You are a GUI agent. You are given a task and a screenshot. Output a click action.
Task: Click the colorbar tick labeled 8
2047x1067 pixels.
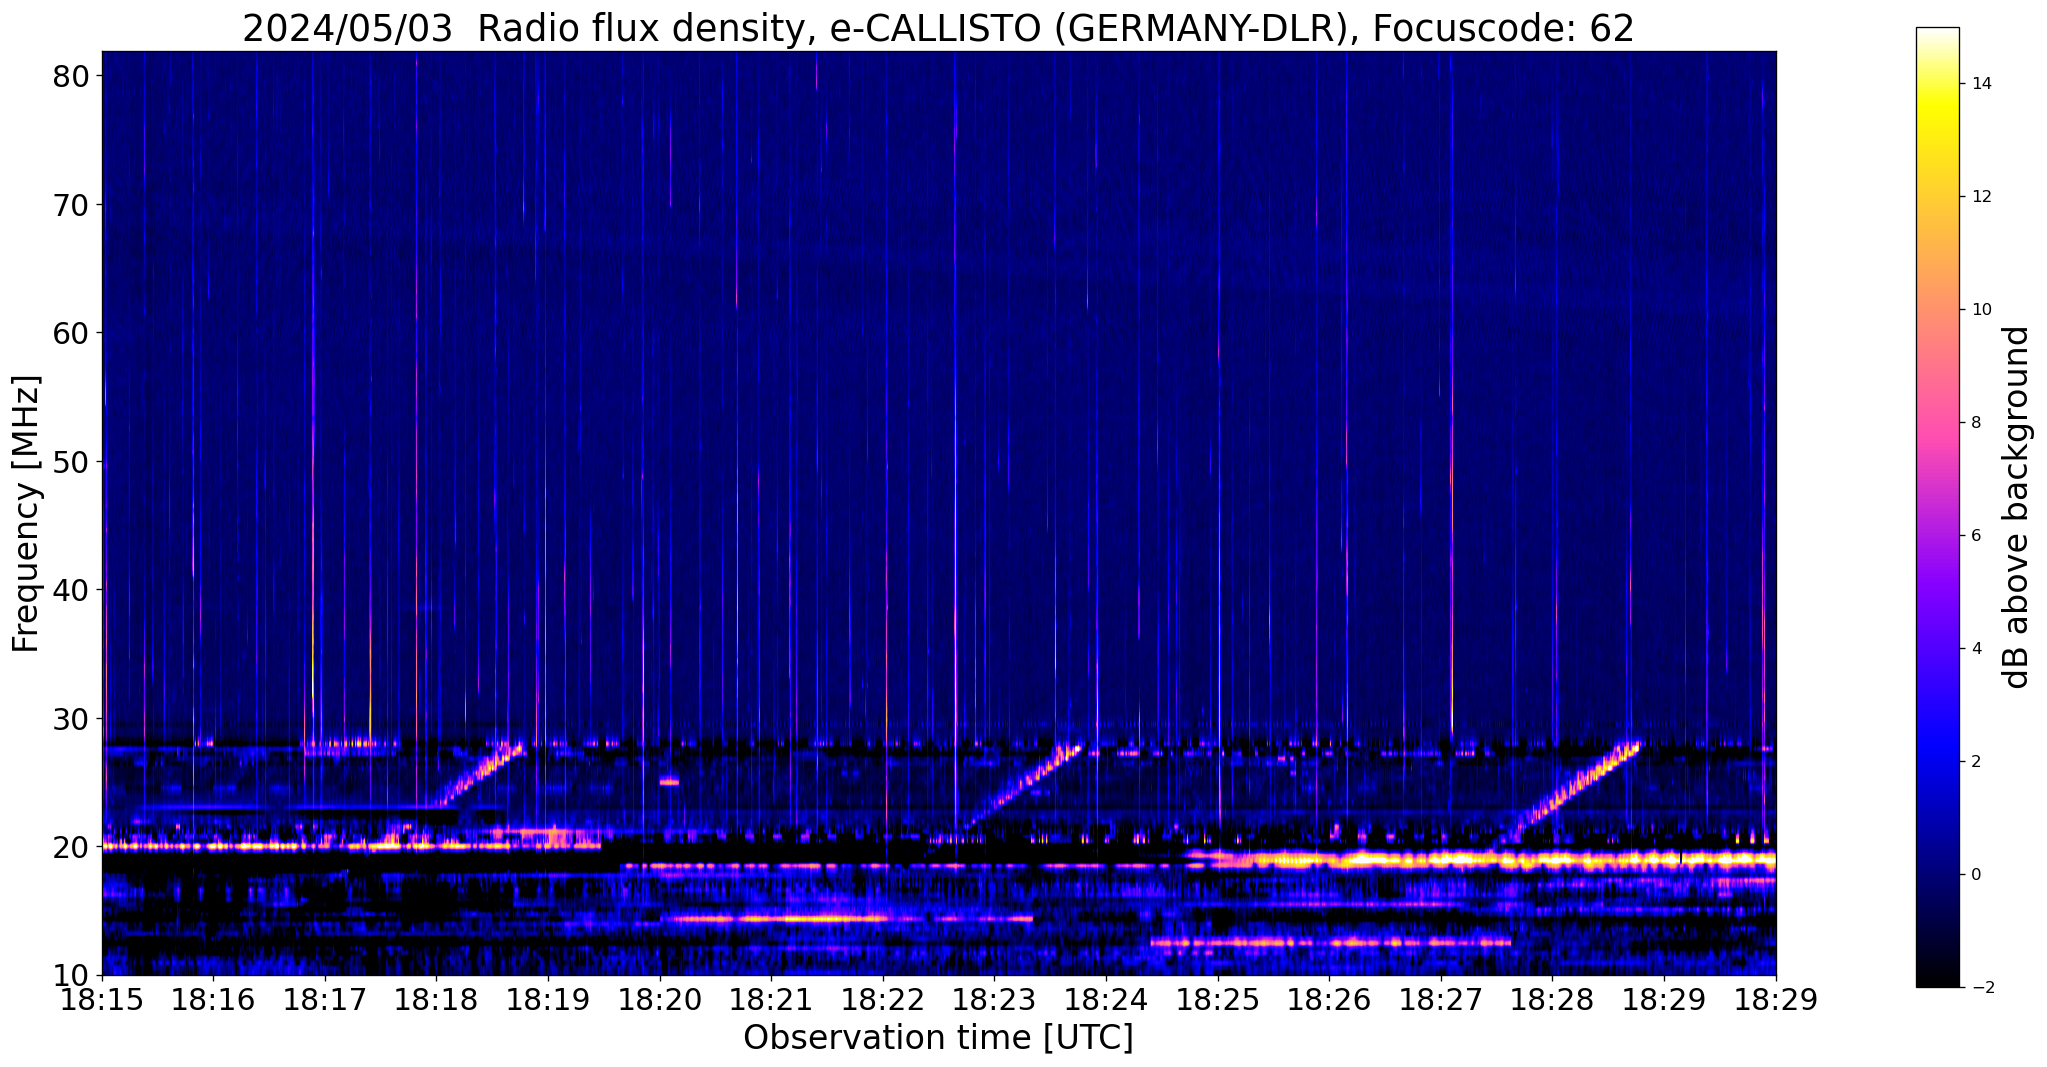(1976, 423)
